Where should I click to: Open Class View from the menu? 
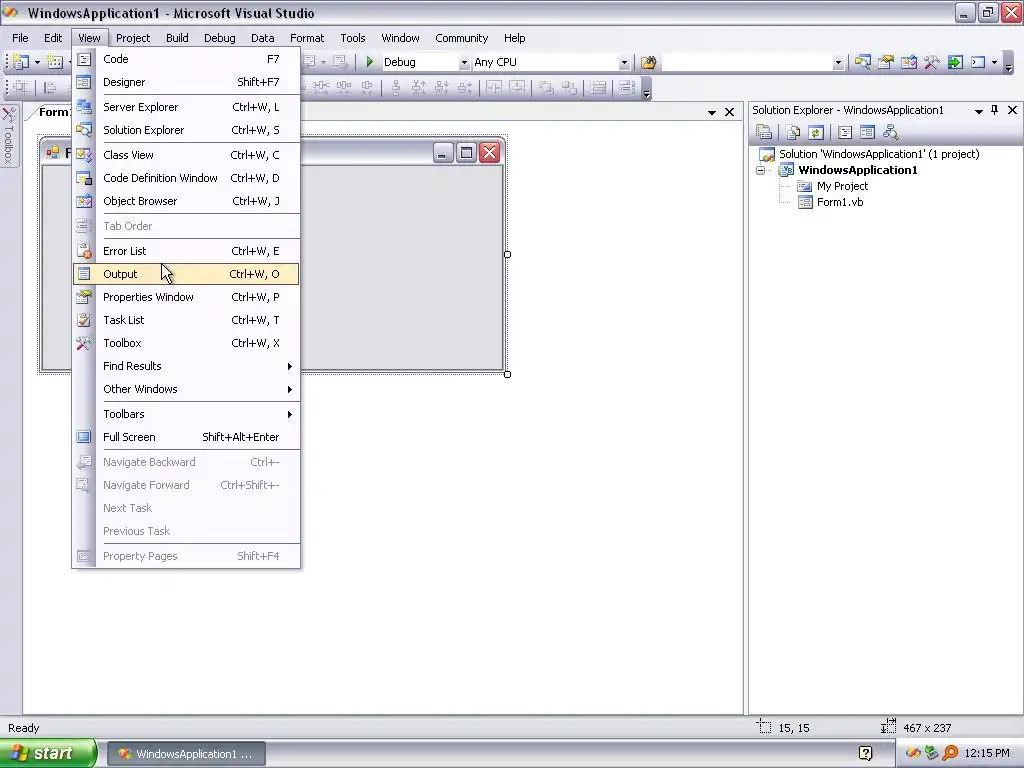coord(186,155)
